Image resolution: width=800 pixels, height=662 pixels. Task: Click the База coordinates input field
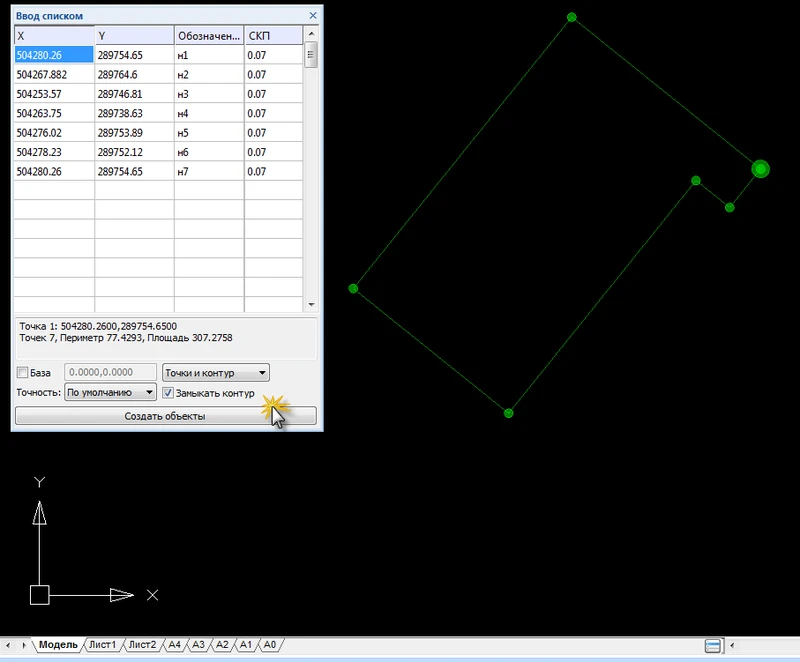pyautogui.click(x=109, y=373)
